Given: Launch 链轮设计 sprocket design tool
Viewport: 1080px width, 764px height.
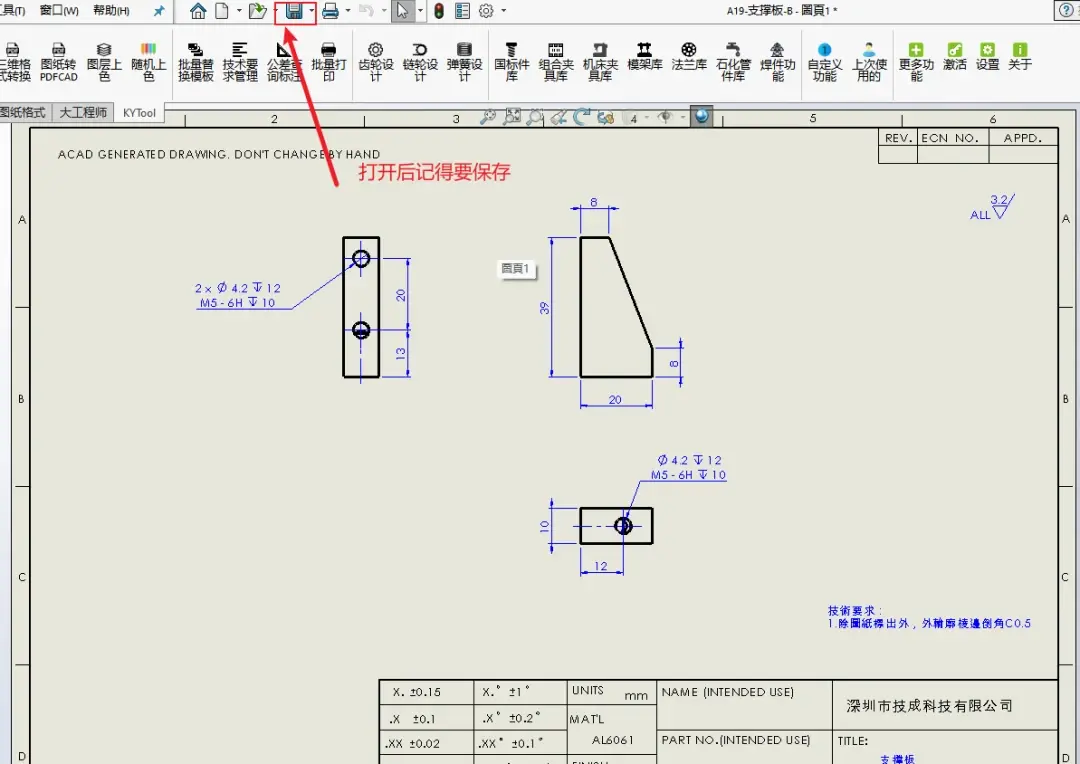Looking at the screenshot, I should click(x=420, y=62).
